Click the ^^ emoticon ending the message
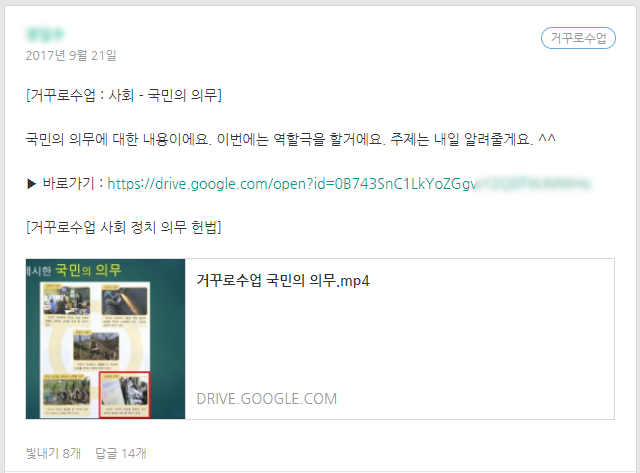 (547, 138)
